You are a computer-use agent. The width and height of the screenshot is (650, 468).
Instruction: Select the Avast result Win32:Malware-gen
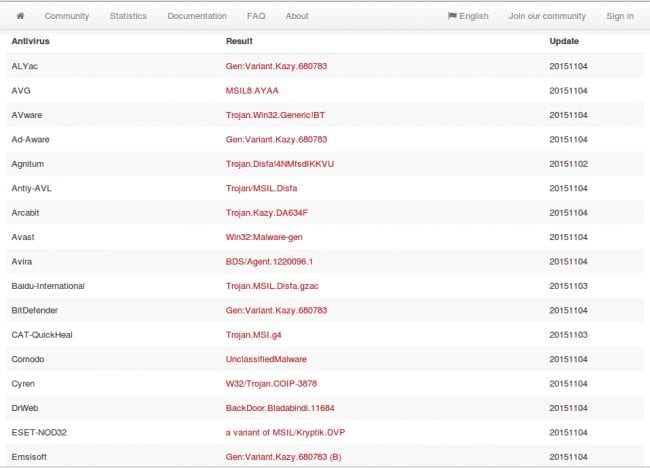coord(264,237)
